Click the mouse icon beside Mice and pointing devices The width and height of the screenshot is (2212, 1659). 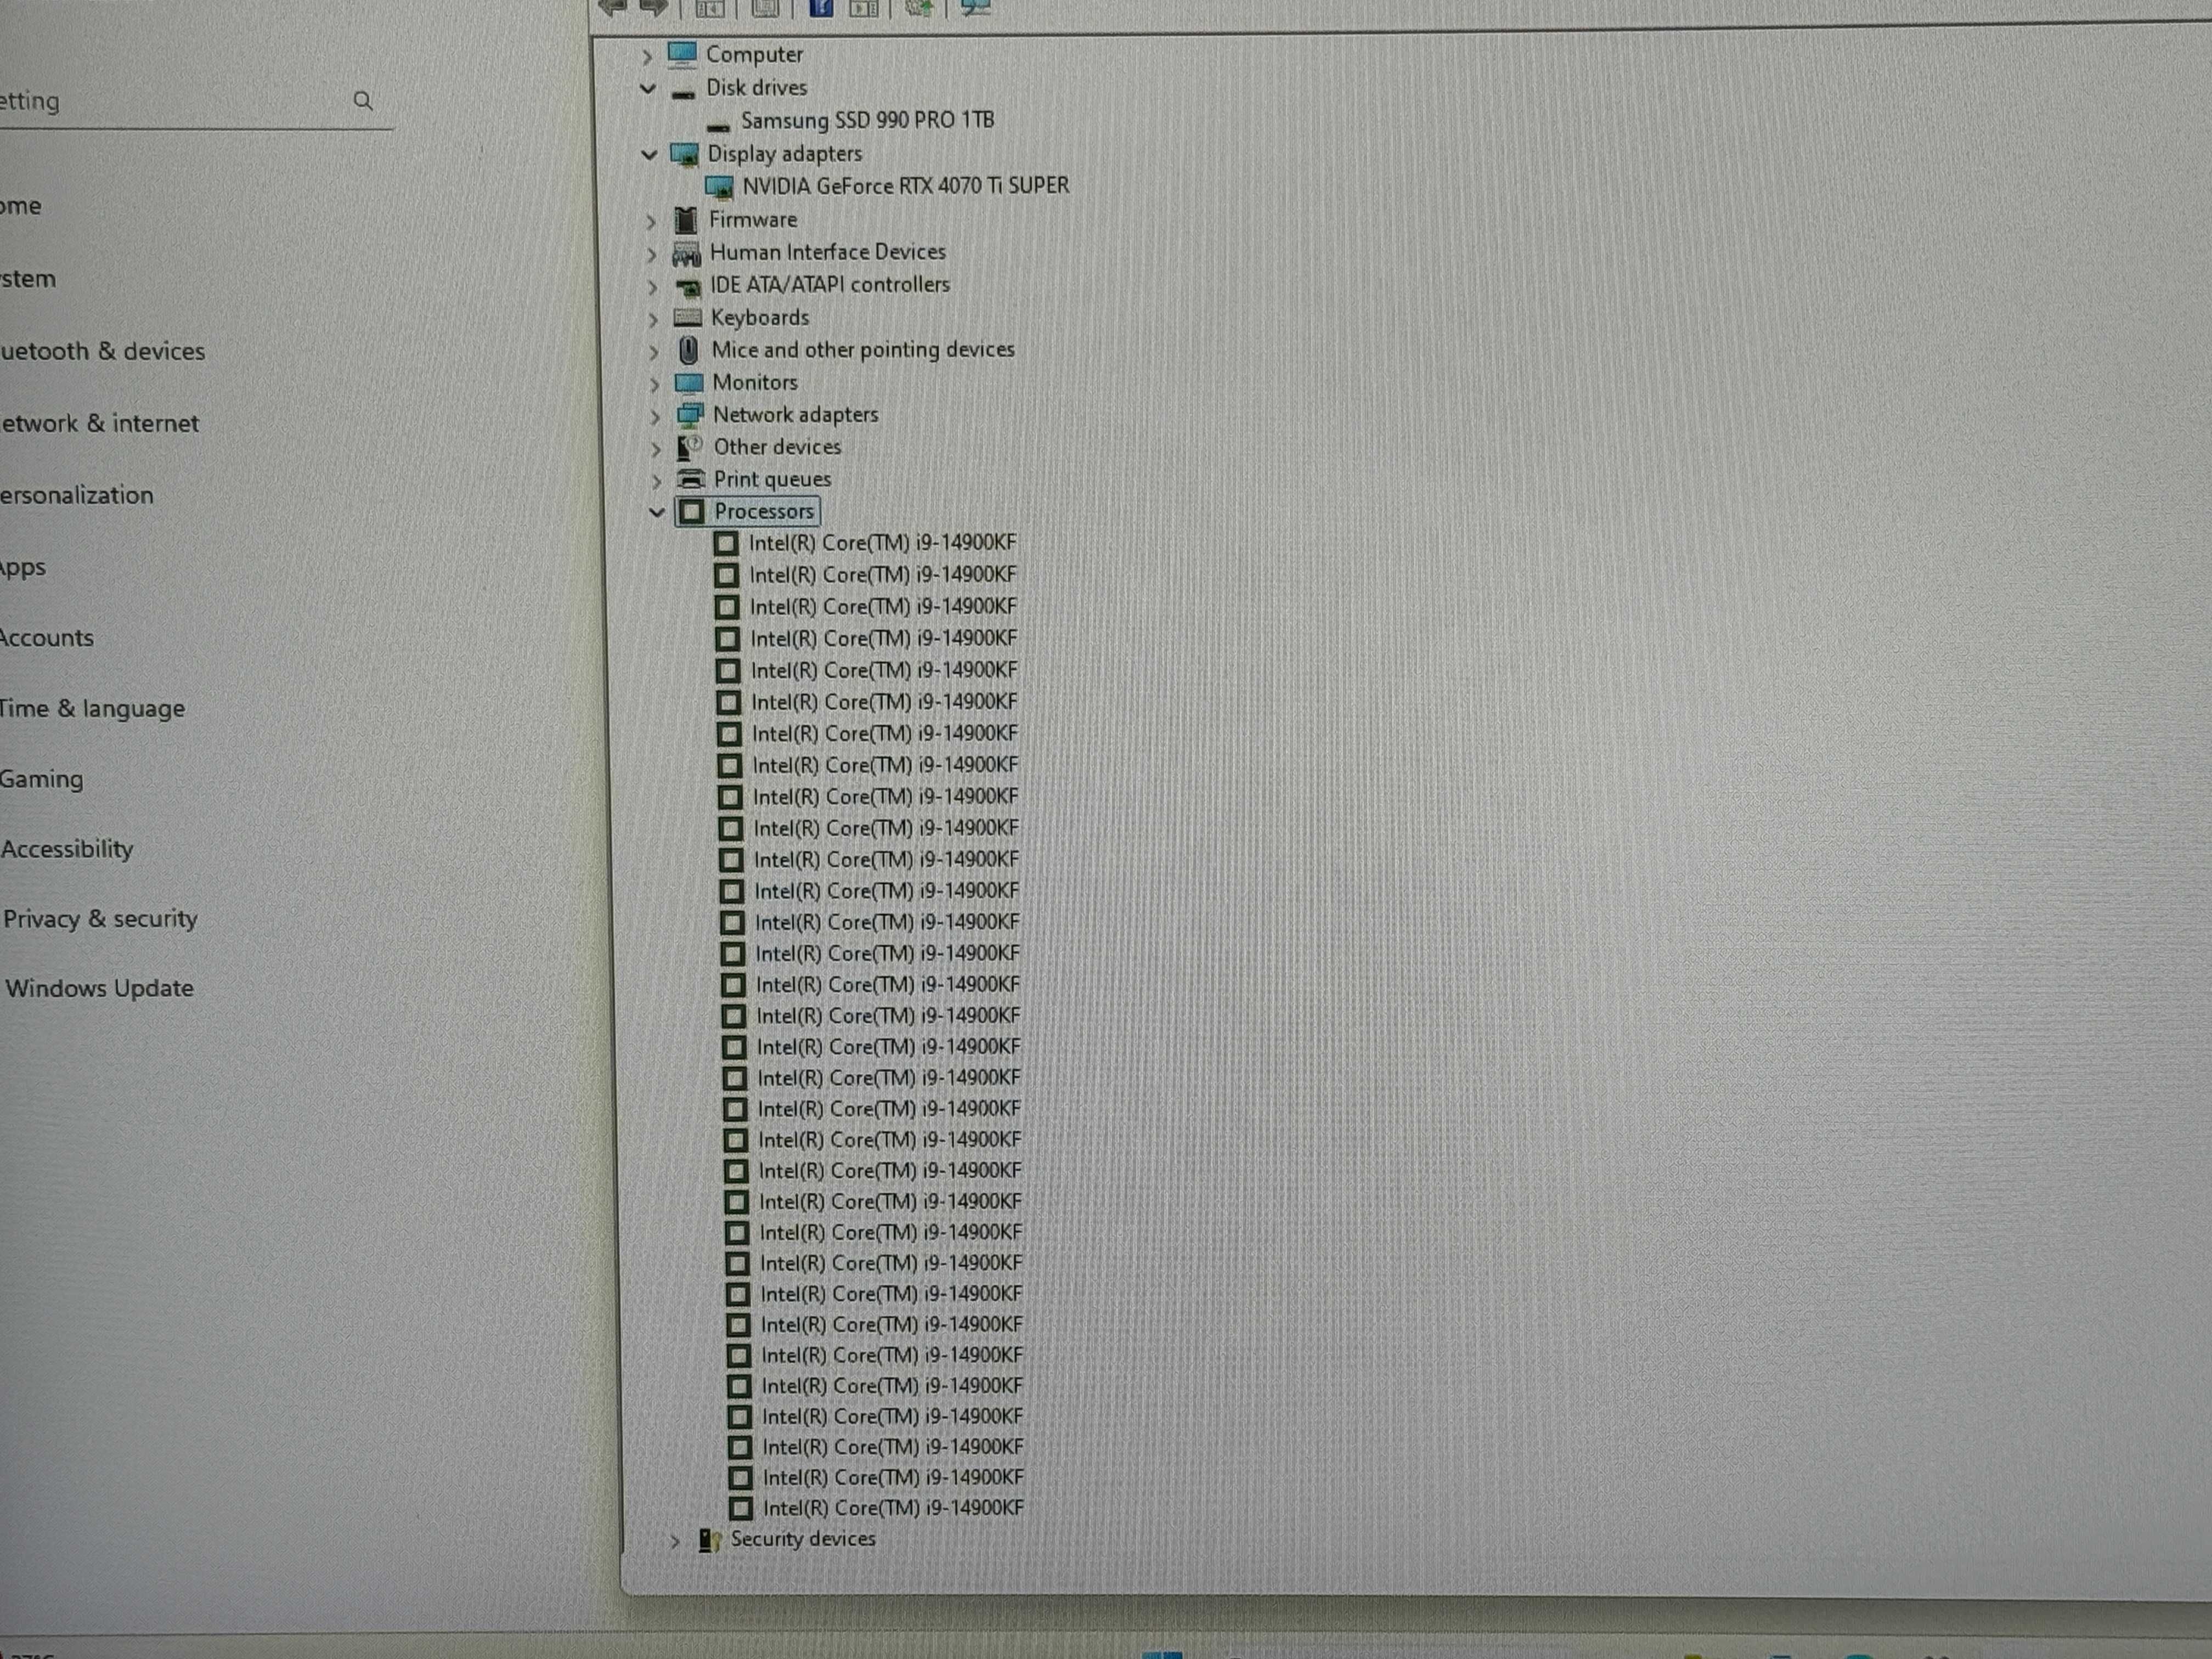(688, 350)
